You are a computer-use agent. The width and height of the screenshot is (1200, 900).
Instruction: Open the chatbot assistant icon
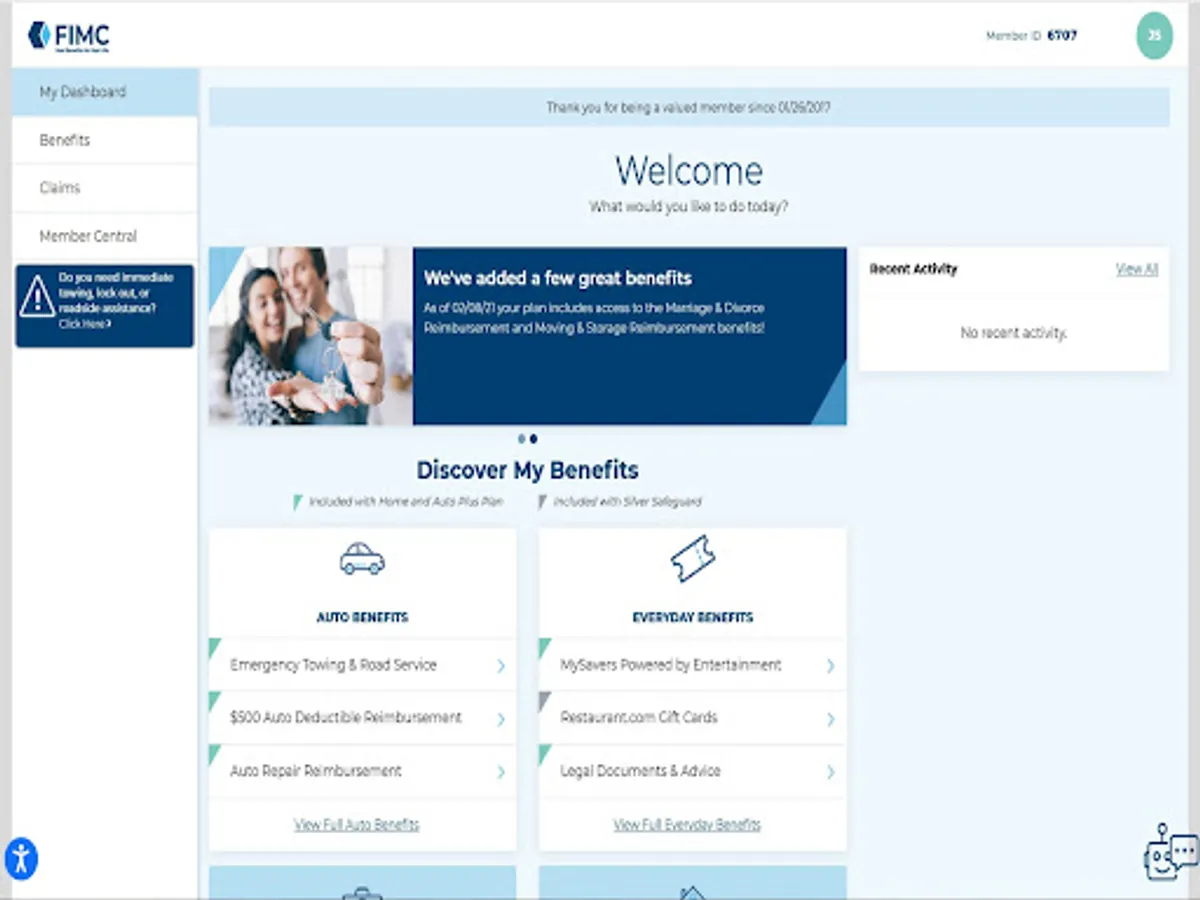point(1170,853)
